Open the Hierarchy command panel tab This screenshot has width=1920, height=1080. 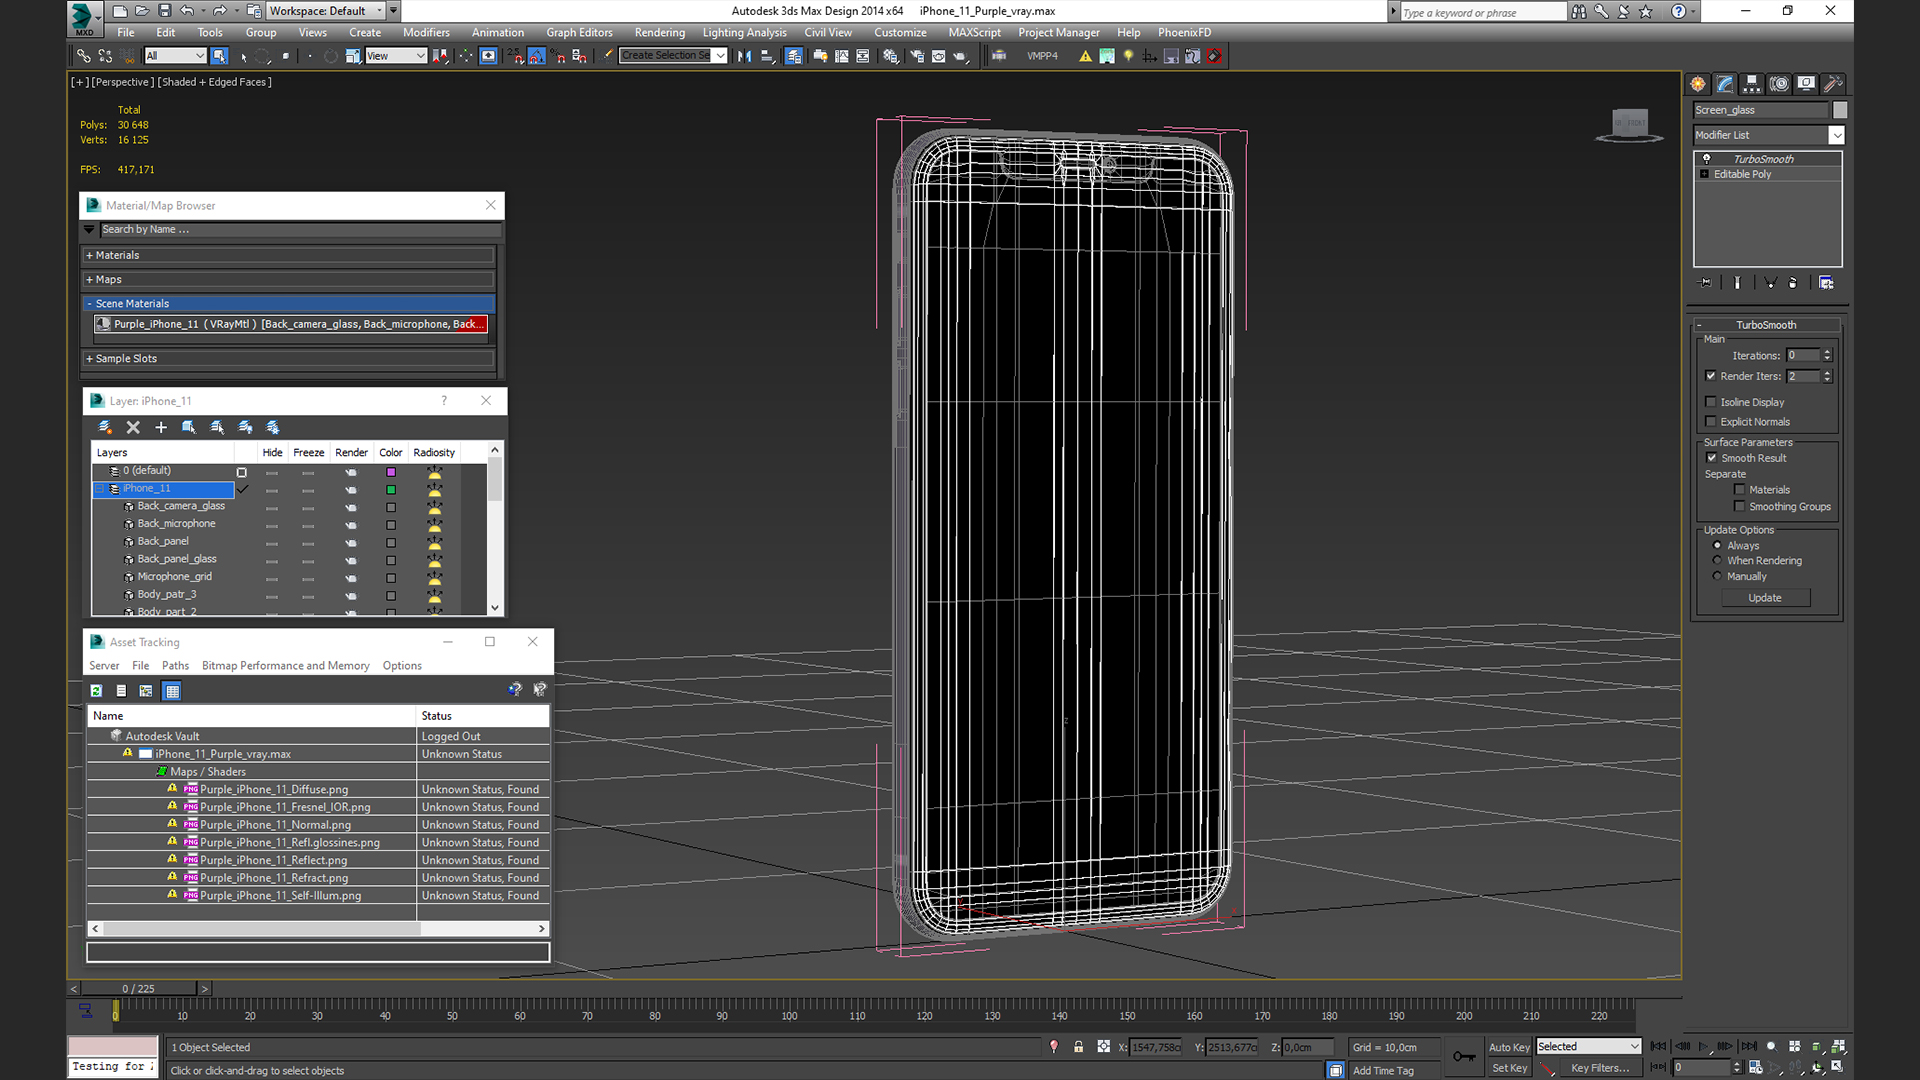click(x=1752, y=84)
